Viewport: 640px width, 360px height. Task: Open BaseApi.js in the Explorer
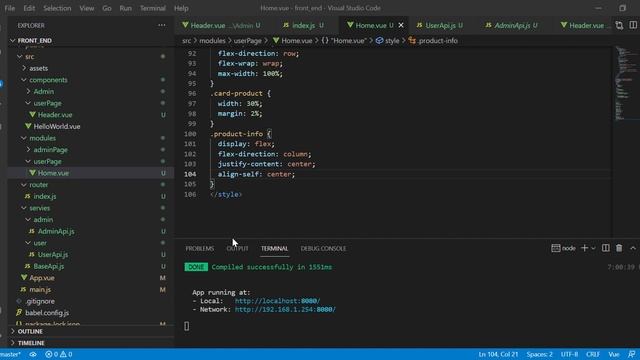click(49, 266)
